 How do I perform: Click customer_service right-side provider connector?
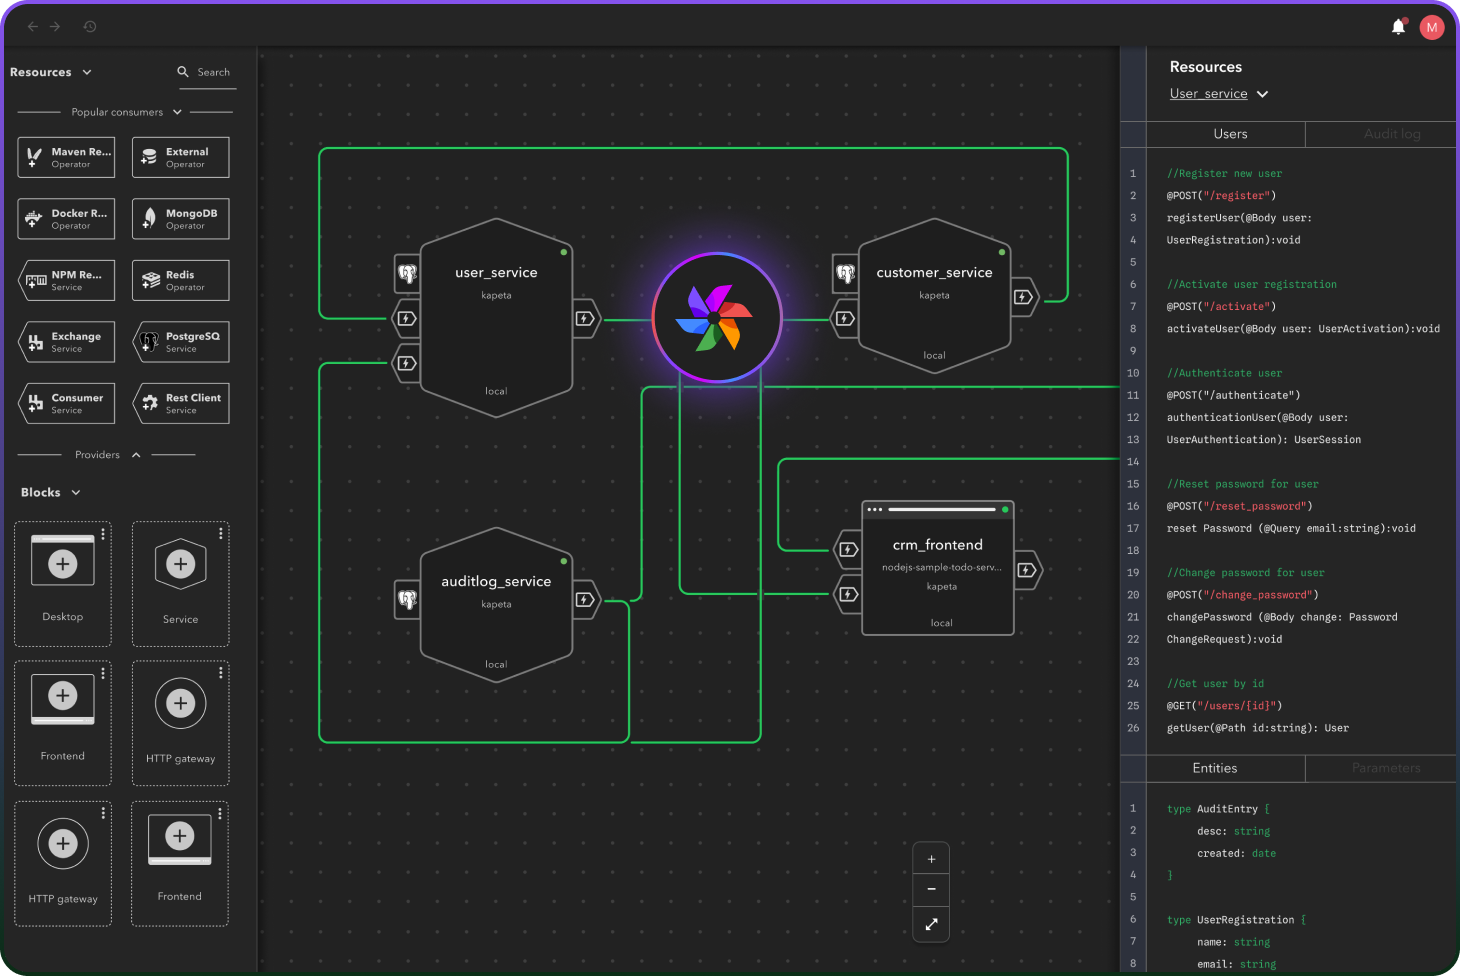pos(1024,297)
